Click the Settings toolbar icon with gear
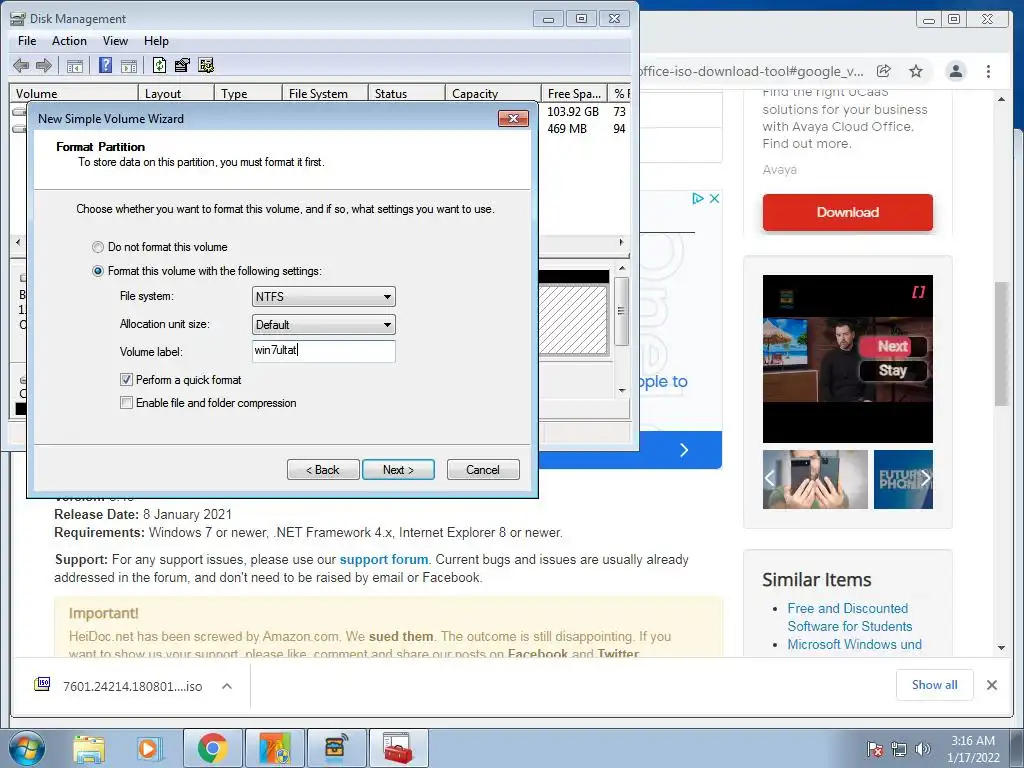Screen dimensions: 1024x768 [x=206, y=65]
